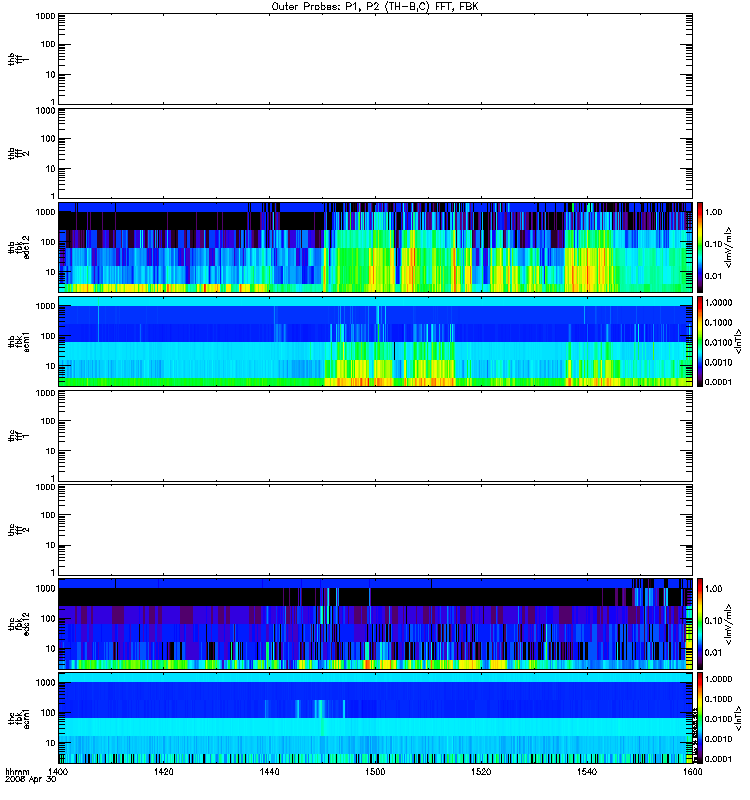Viewport: 750px width, 800px height.
Task: Click the 'thc fbk scm1' y-axis label
Action: pyautogui.click(x=19, y=718)
